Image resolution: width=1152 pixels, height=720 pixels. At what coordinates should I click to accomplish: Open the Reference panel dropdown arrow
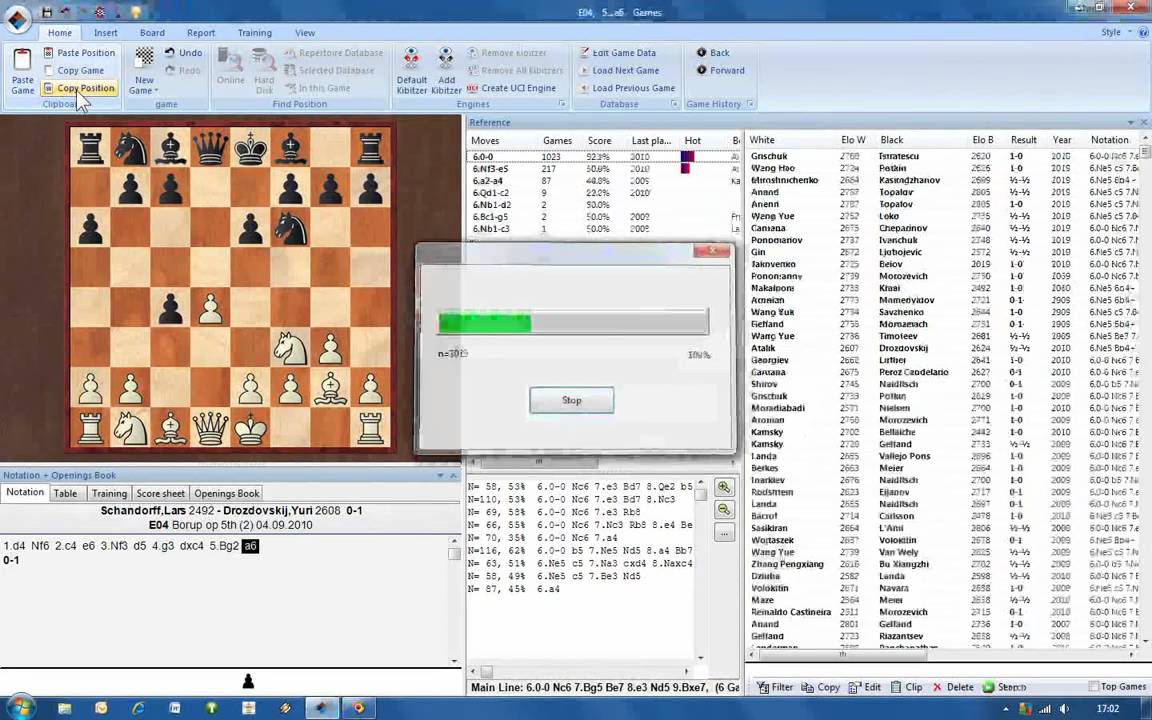(x=1131, y=123)
